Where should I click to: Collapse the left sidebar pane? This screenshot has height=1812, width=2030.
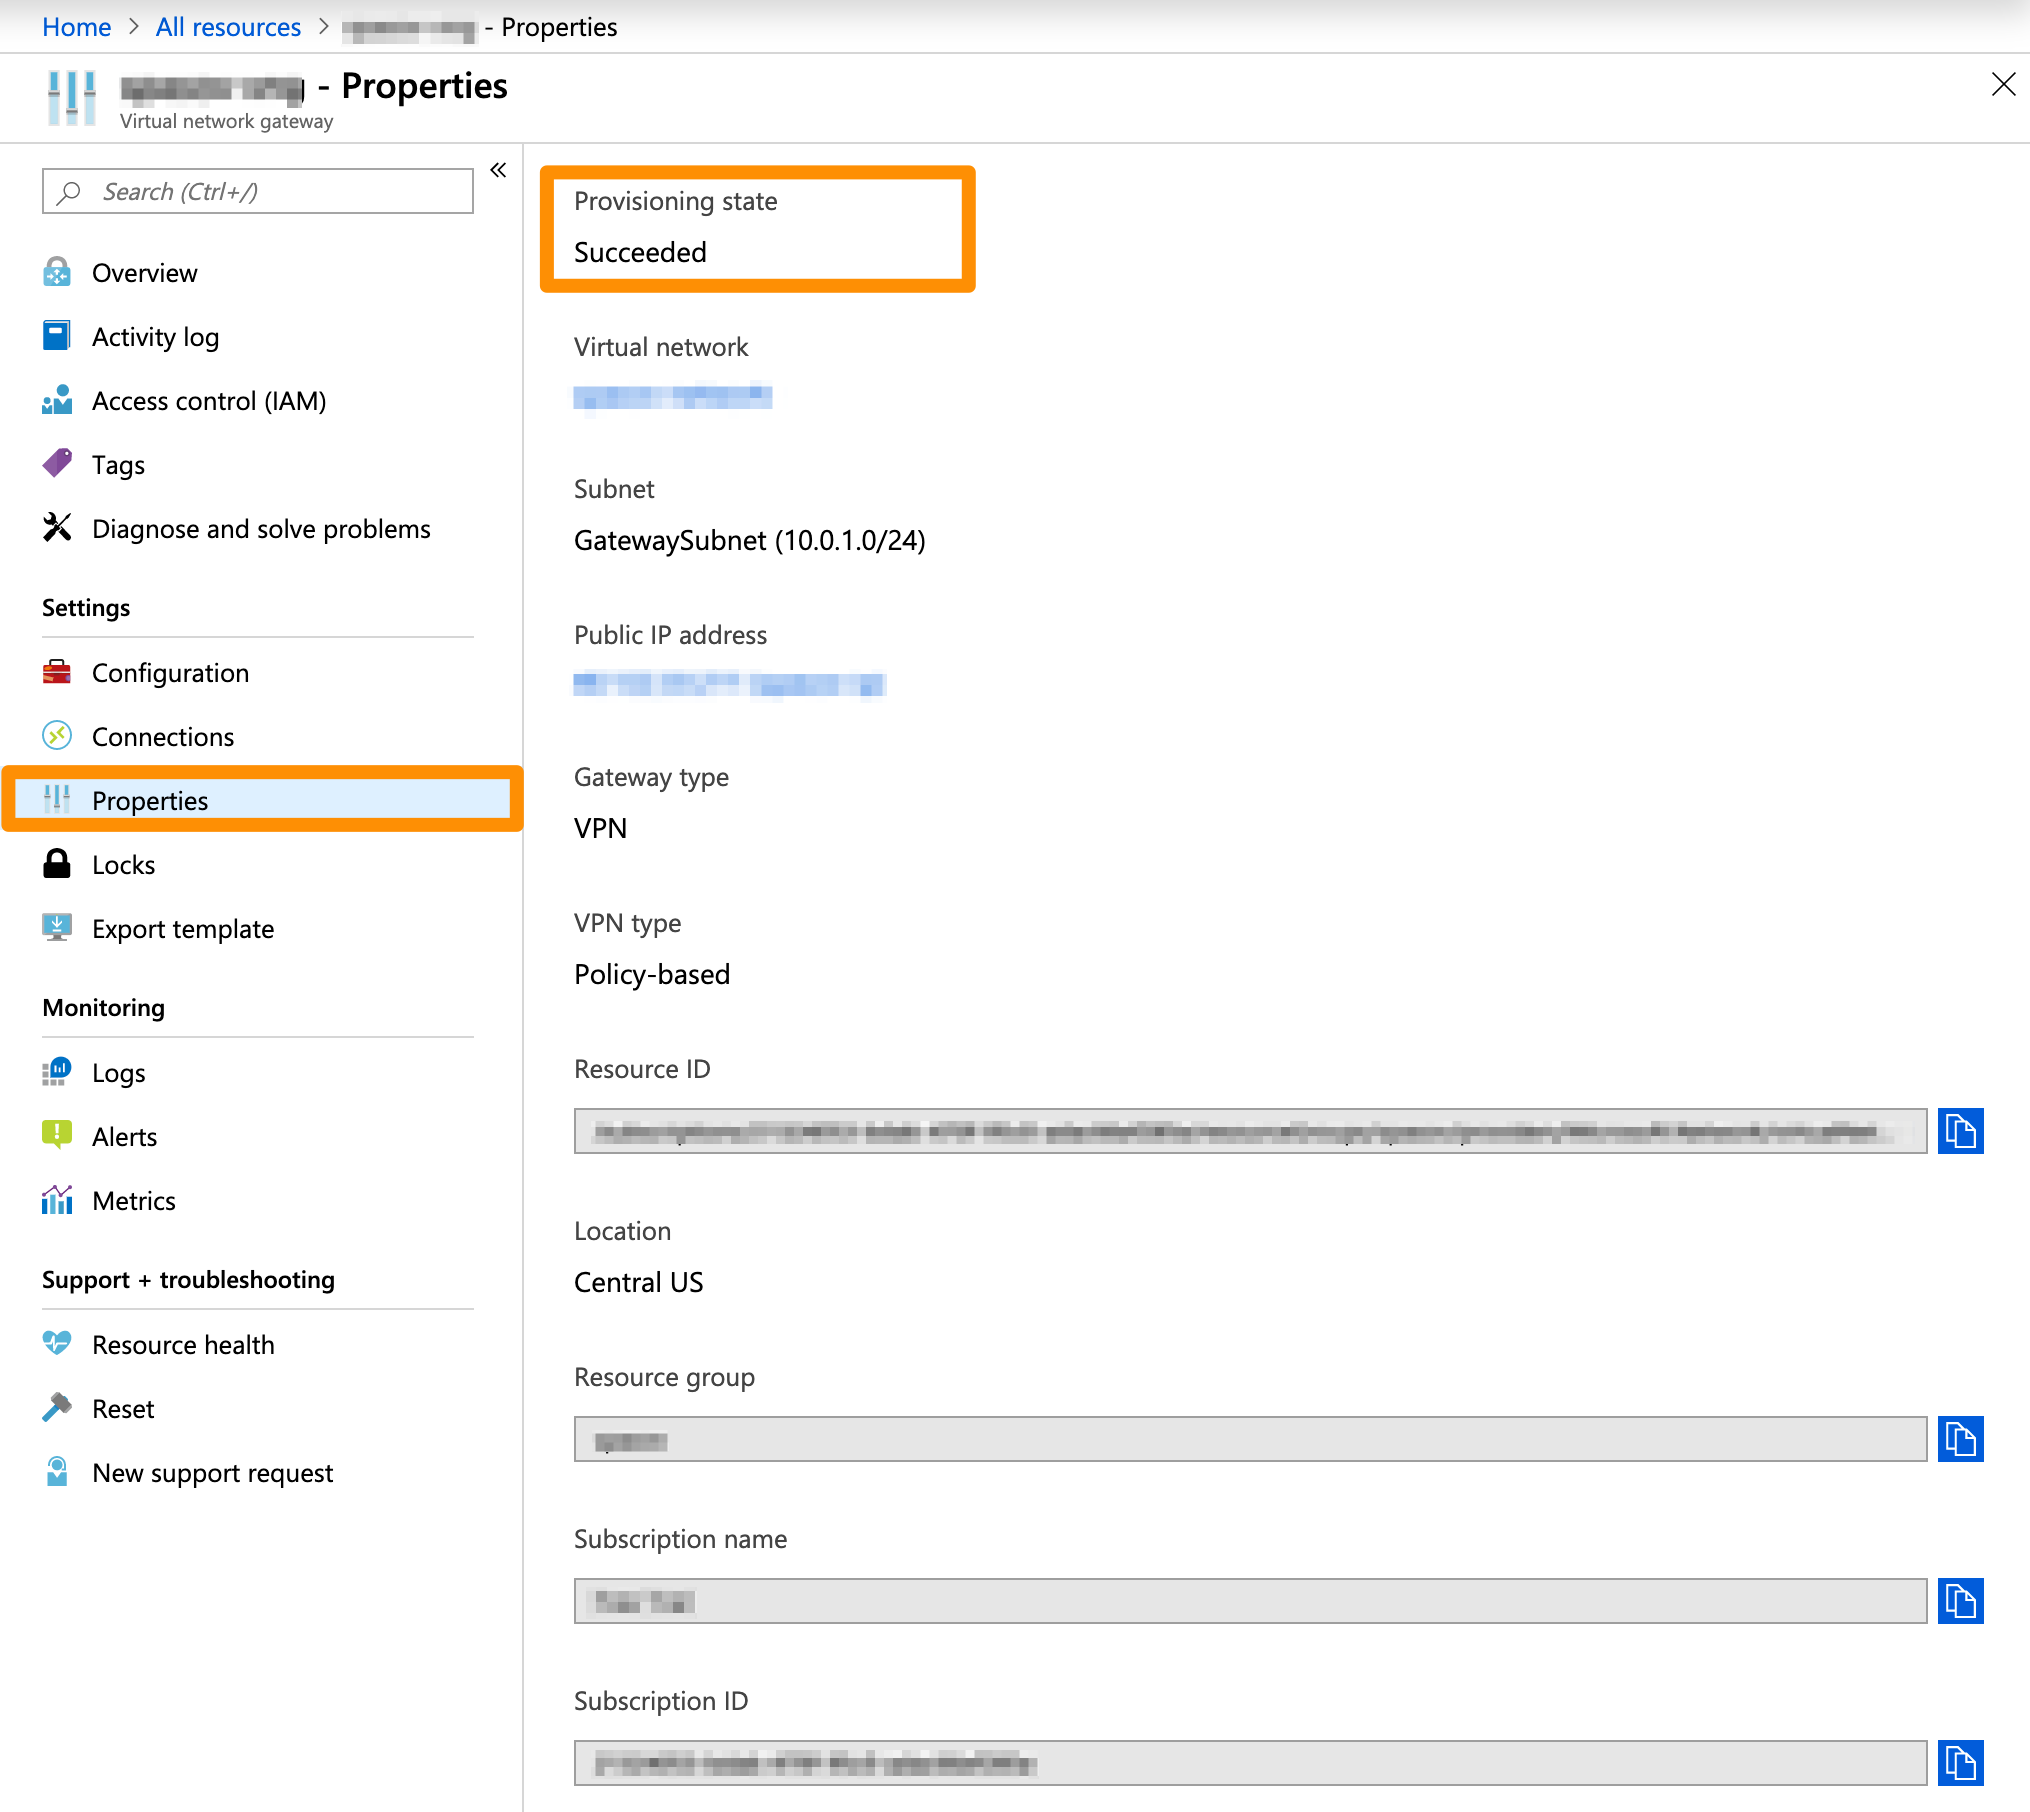[x=498, y=170]
